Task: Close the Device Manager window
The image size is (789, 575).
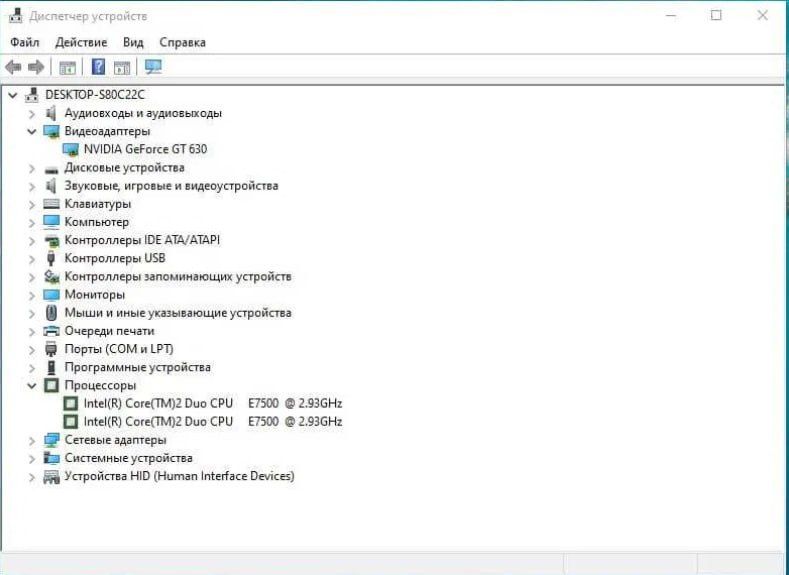Action: 762,16
